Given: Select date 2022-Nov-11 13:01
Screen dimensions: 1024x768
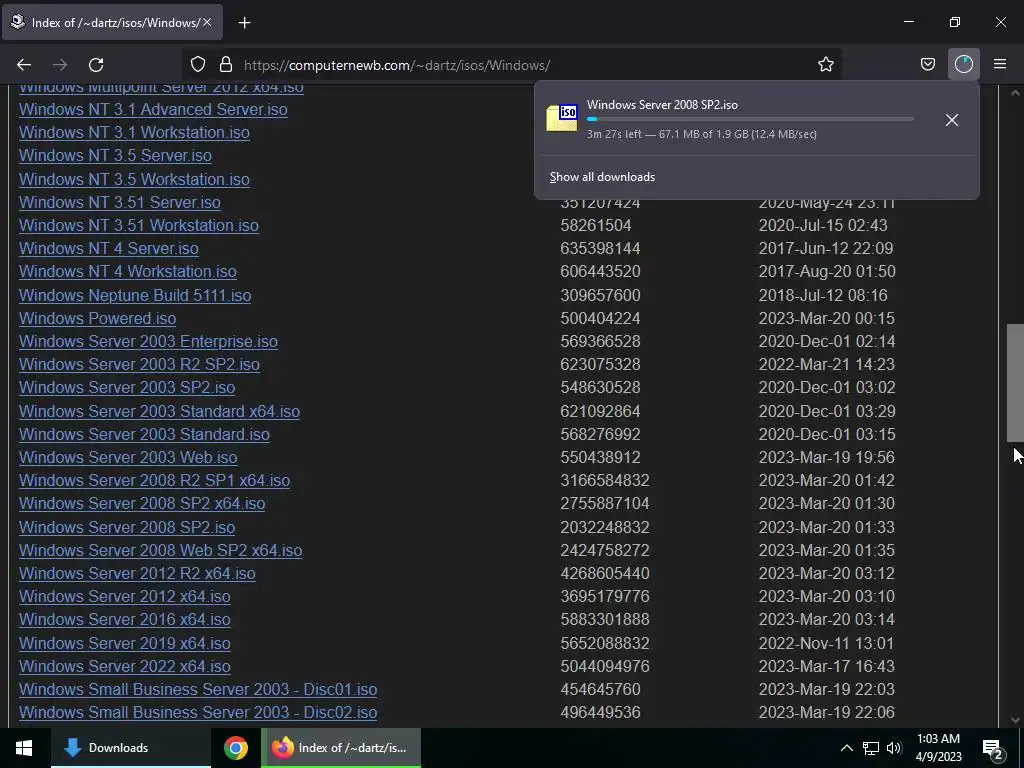Looking at the screenshot, I should (826, 643).
